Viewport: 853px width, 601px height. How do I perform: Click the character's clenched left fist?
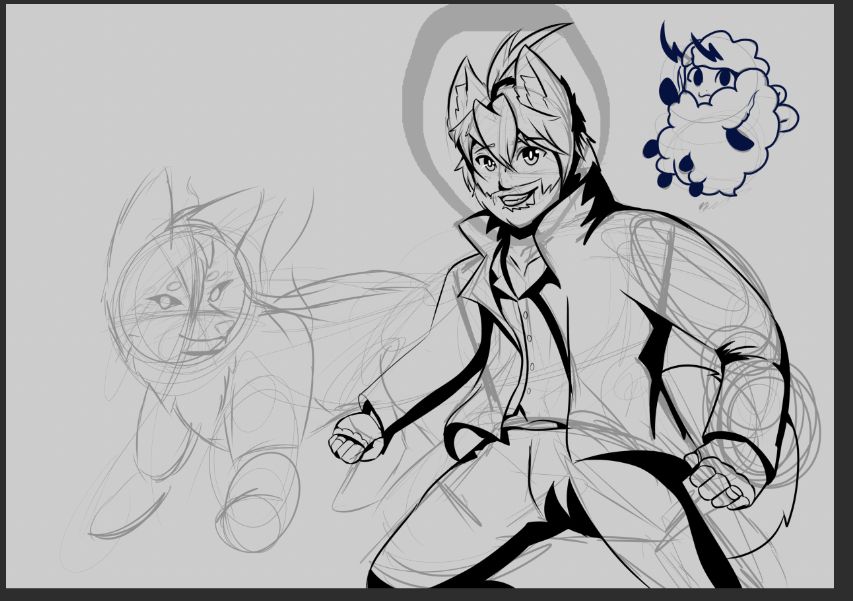356,438
